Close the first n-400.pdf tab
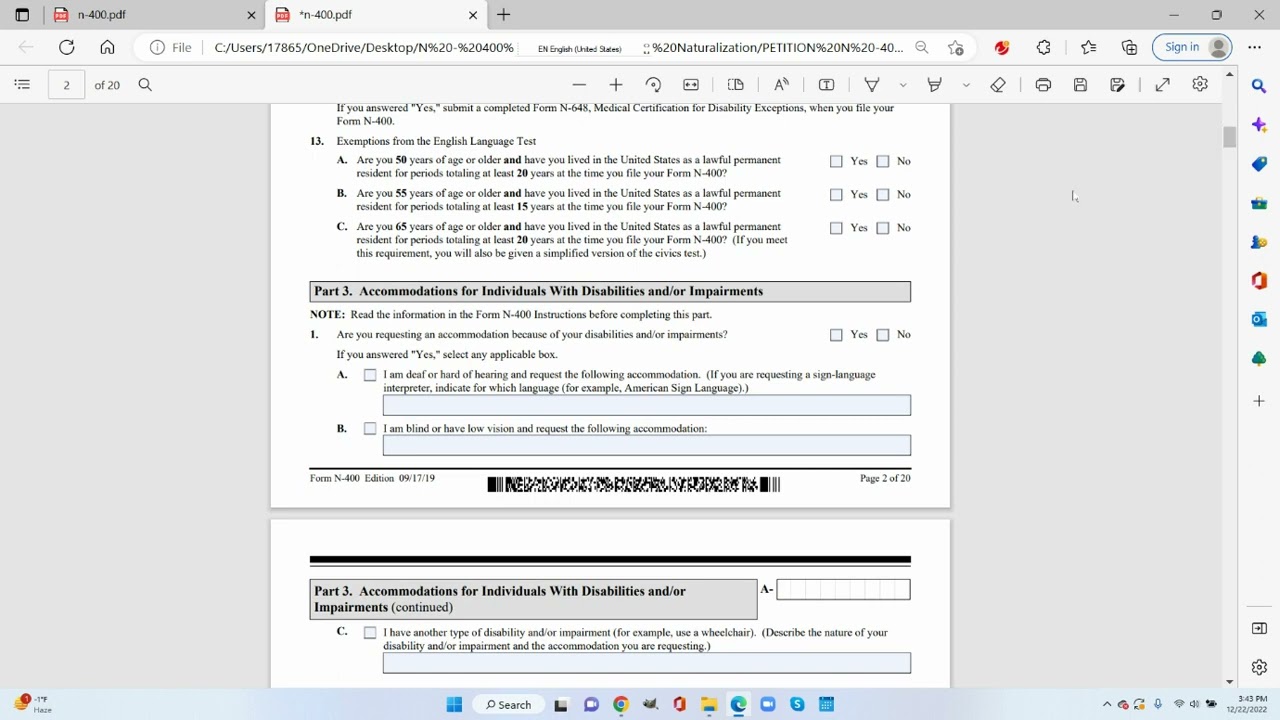Viewport: 1280px width, 720px height. pyautogui.click(x=251, y=15)
